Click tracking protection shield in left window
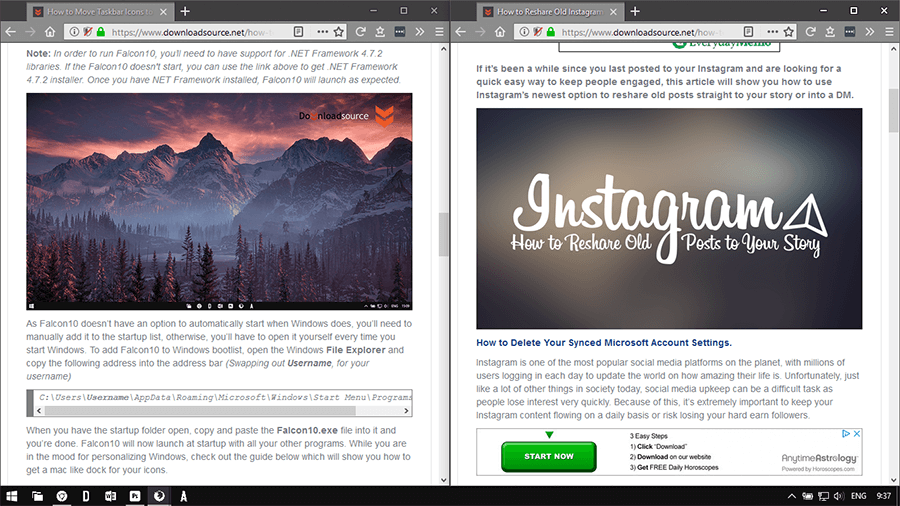 87,32
